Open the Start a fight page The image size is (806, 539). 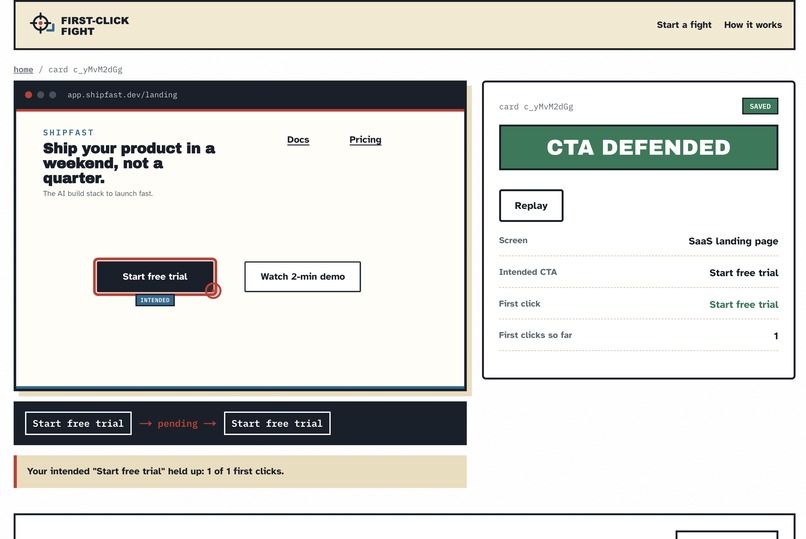(684, 25)
